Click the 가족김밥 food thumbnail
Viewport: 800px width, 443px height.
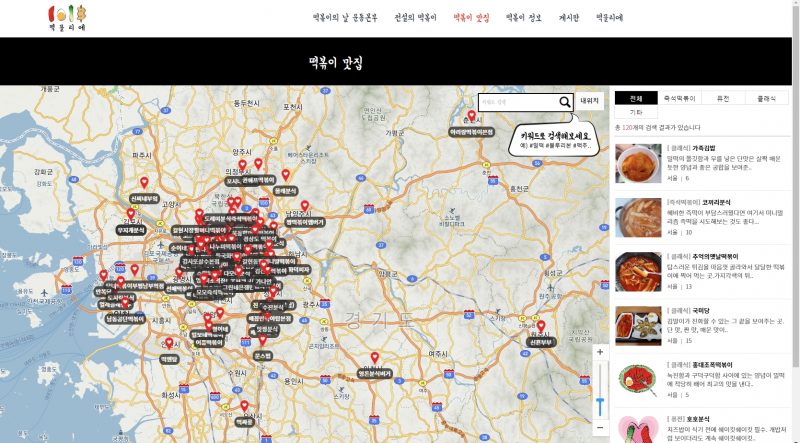point(638,163)
